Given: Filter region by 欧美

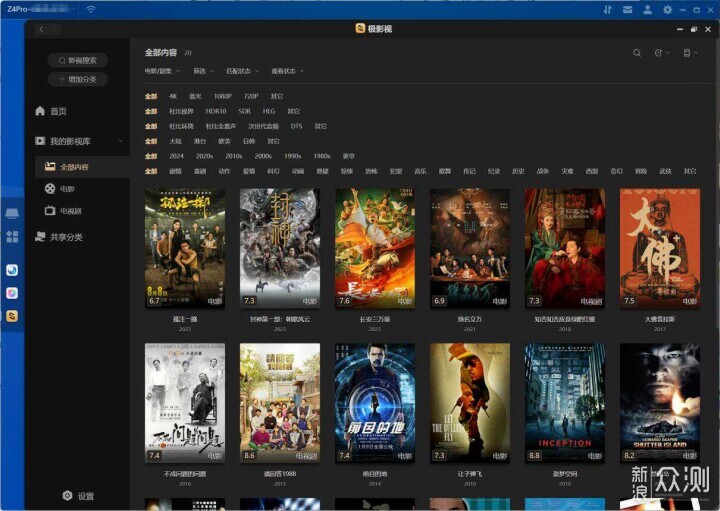Looking at the screenshot, I should [x=224, y=141].
